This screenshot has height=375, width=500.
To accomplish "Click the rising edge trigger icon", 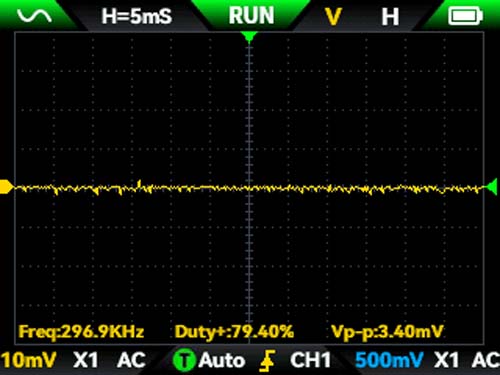I will click(267, 361).
